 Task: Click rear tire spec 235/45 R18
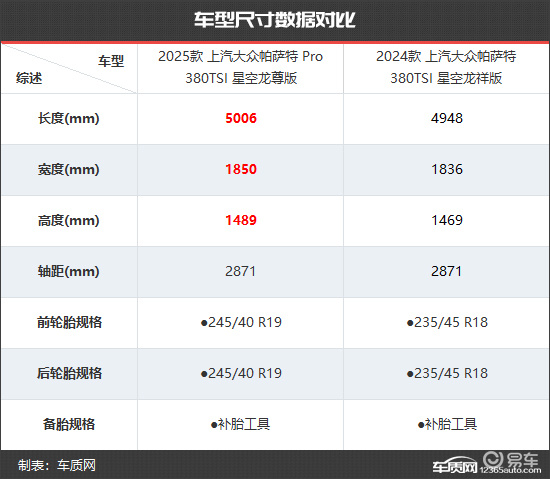(447, 373)
